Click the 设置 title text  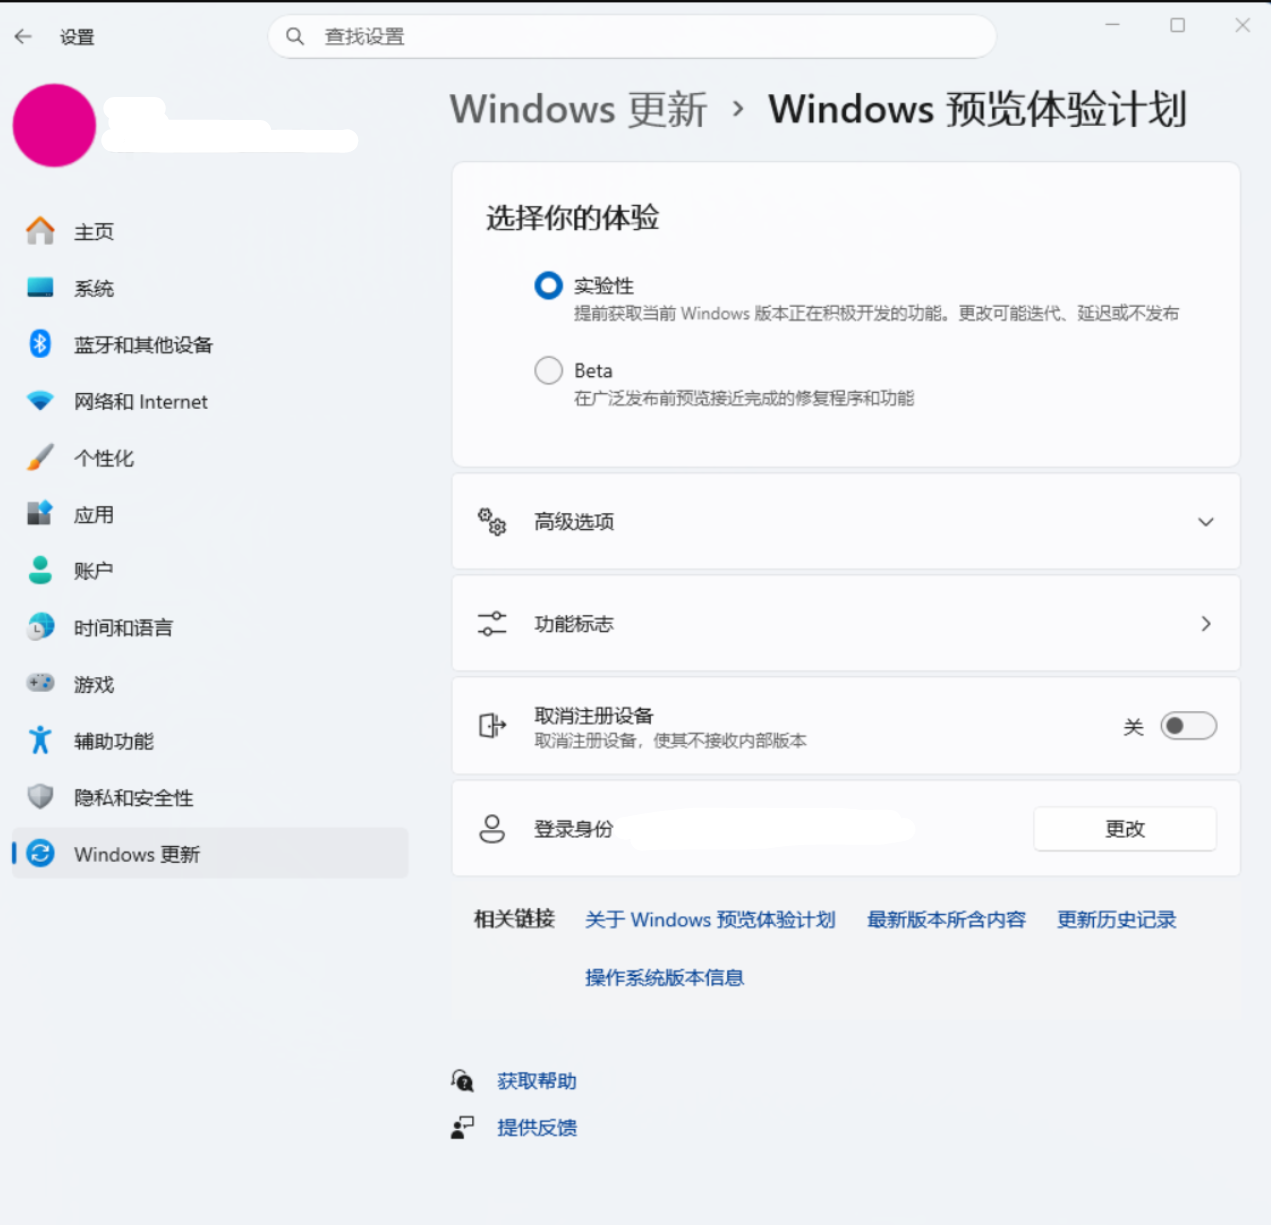77,37
